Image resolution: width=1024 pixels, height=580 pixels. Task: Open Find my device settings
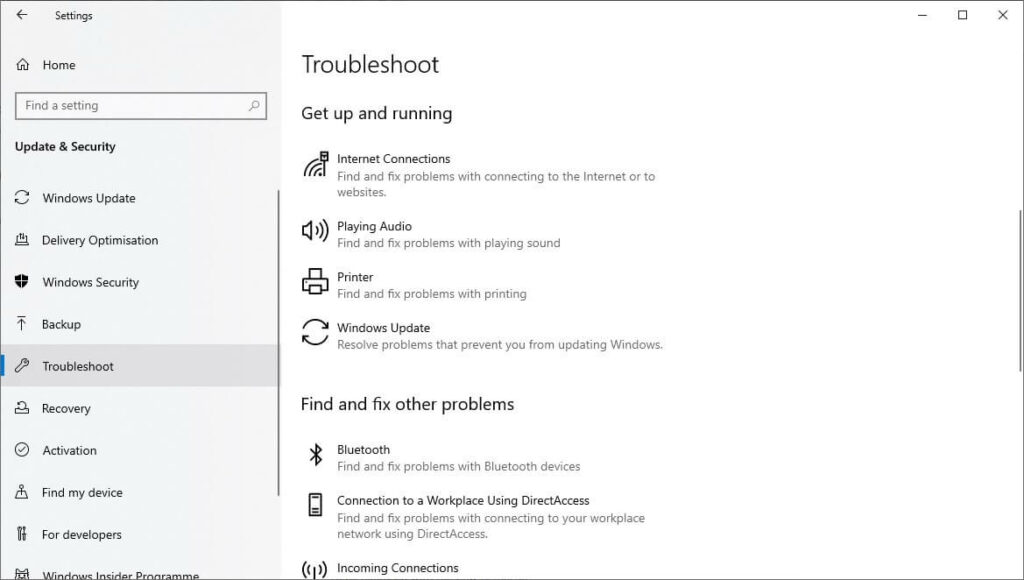coord(82,492)
